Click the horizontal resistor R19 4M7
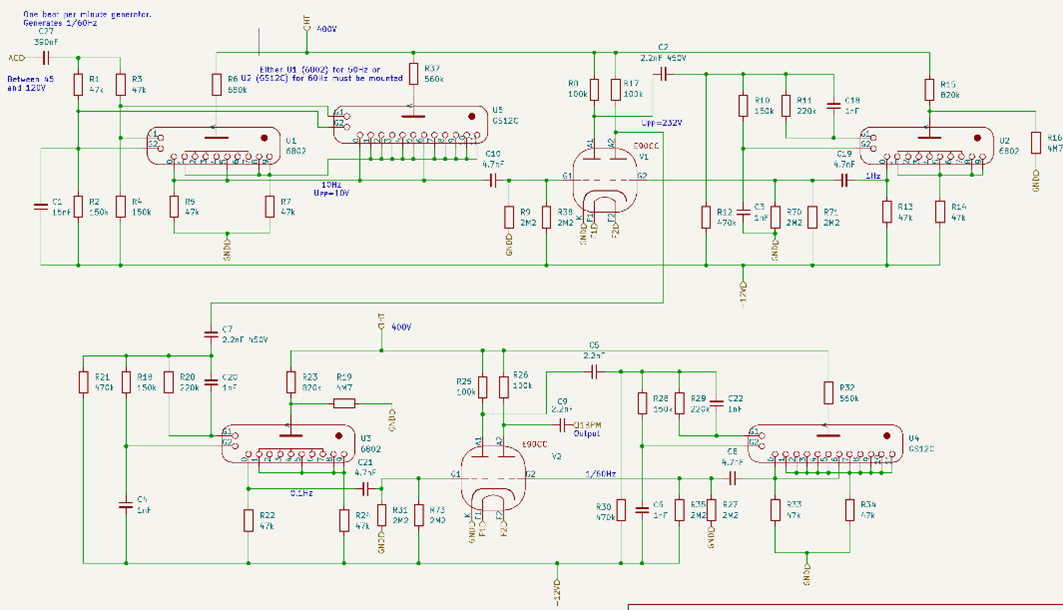Viewport: 1063px width, 610px height. tap(343, 403)
